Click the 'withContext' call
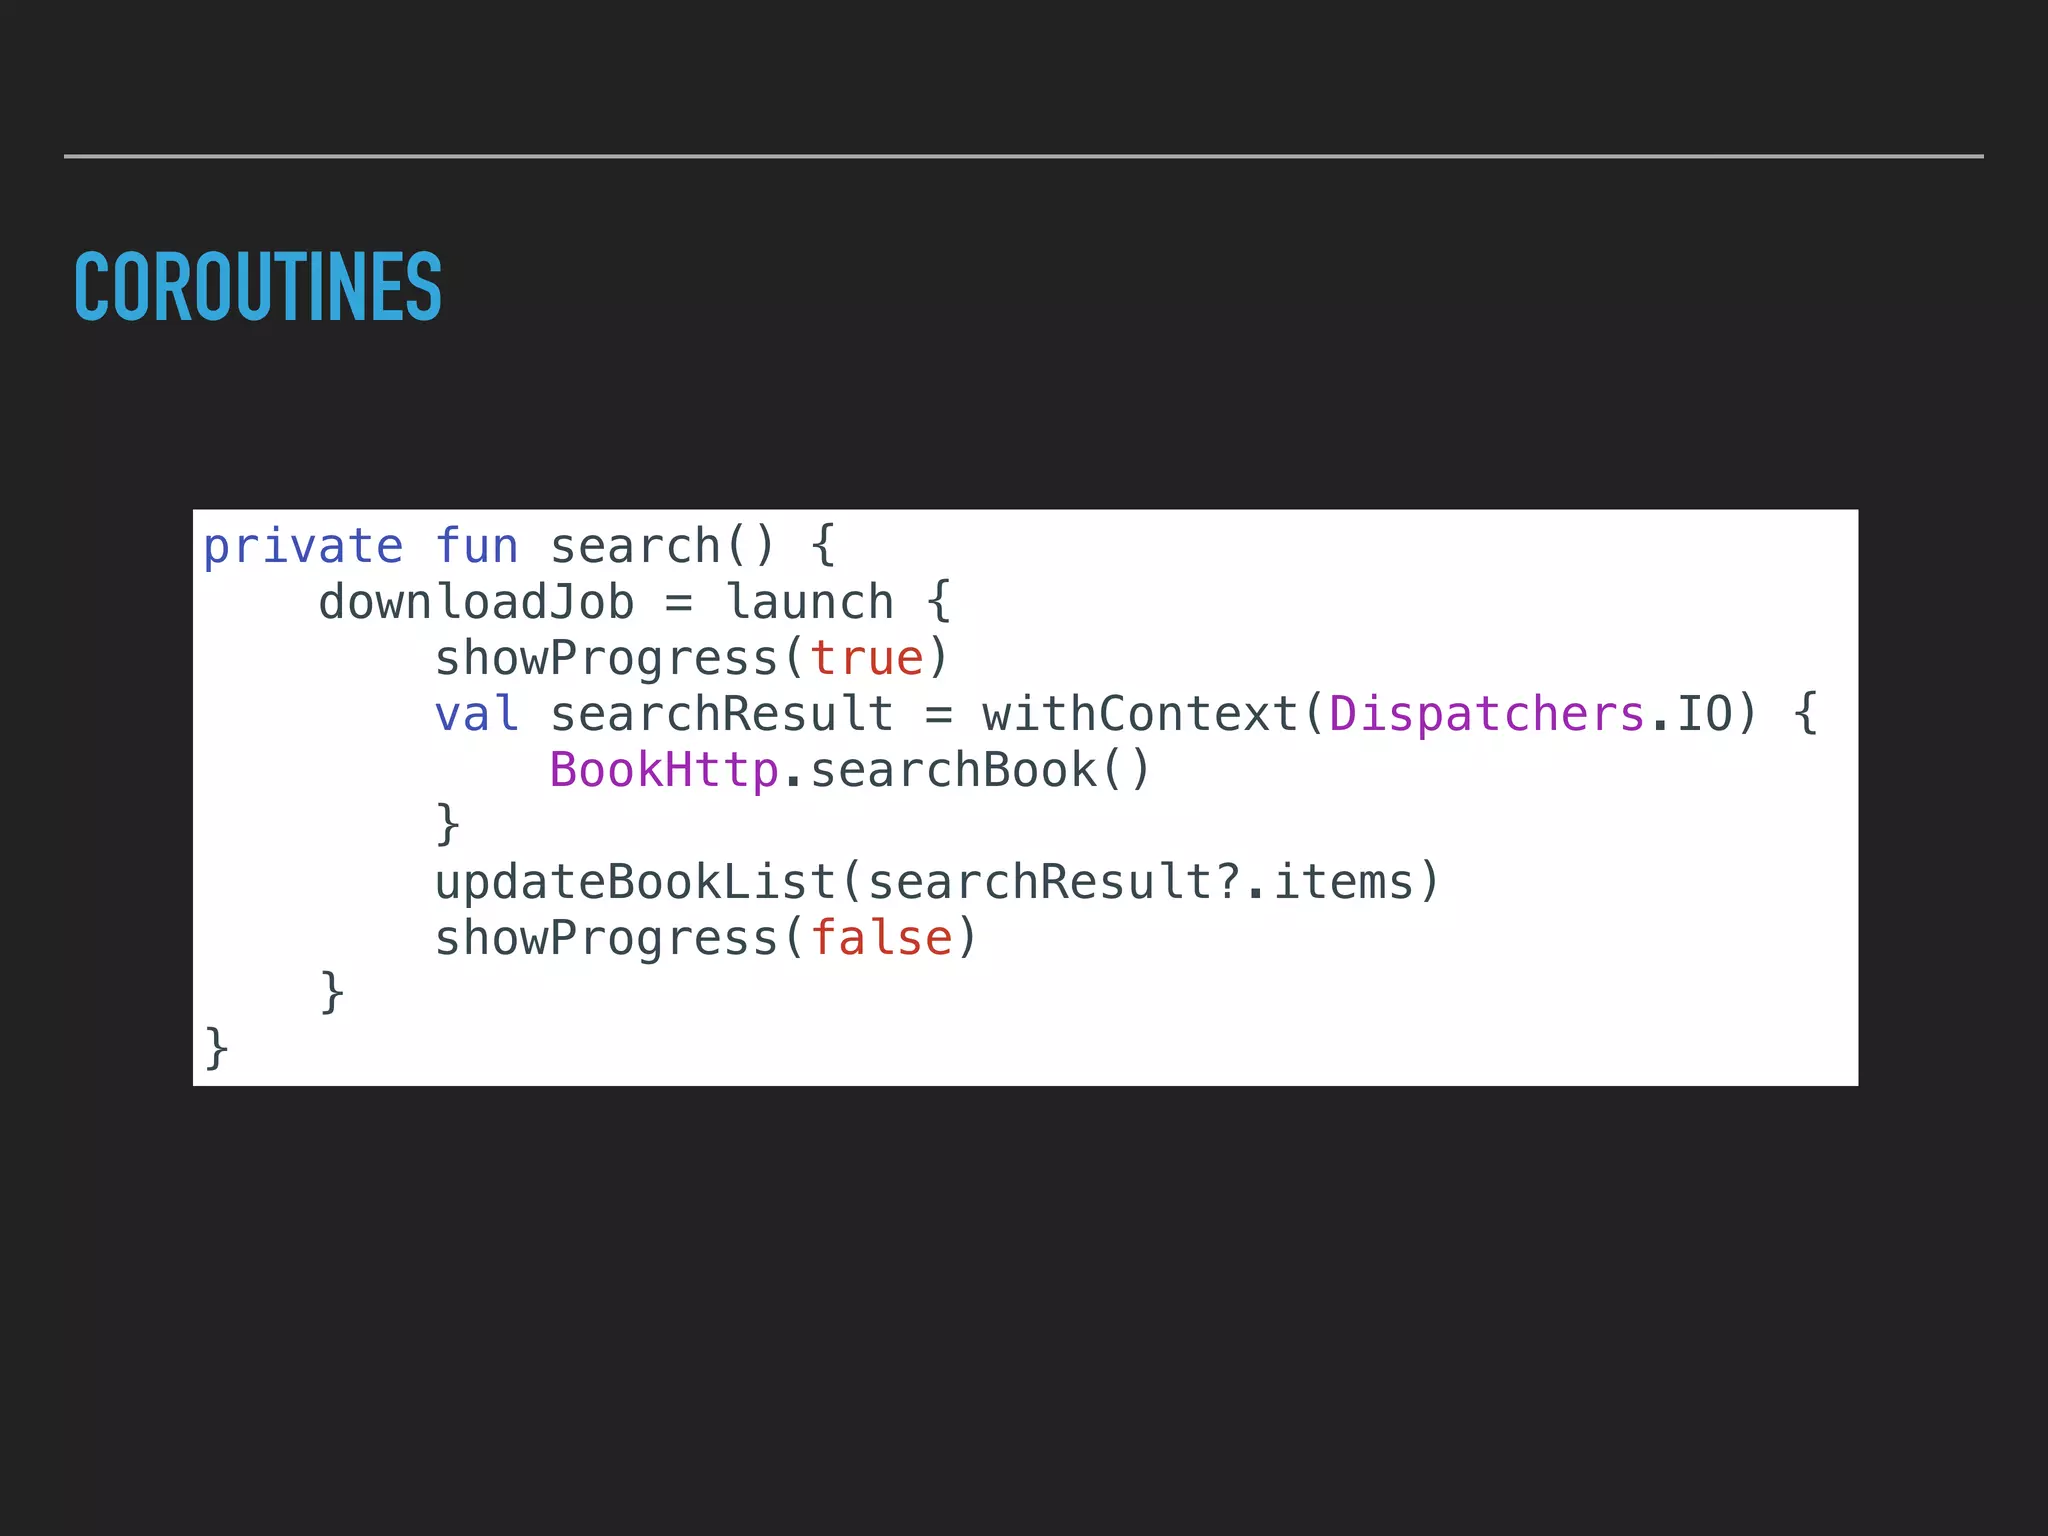The height and width of the screenshot is (1536, 2048). coord(1140,715)
